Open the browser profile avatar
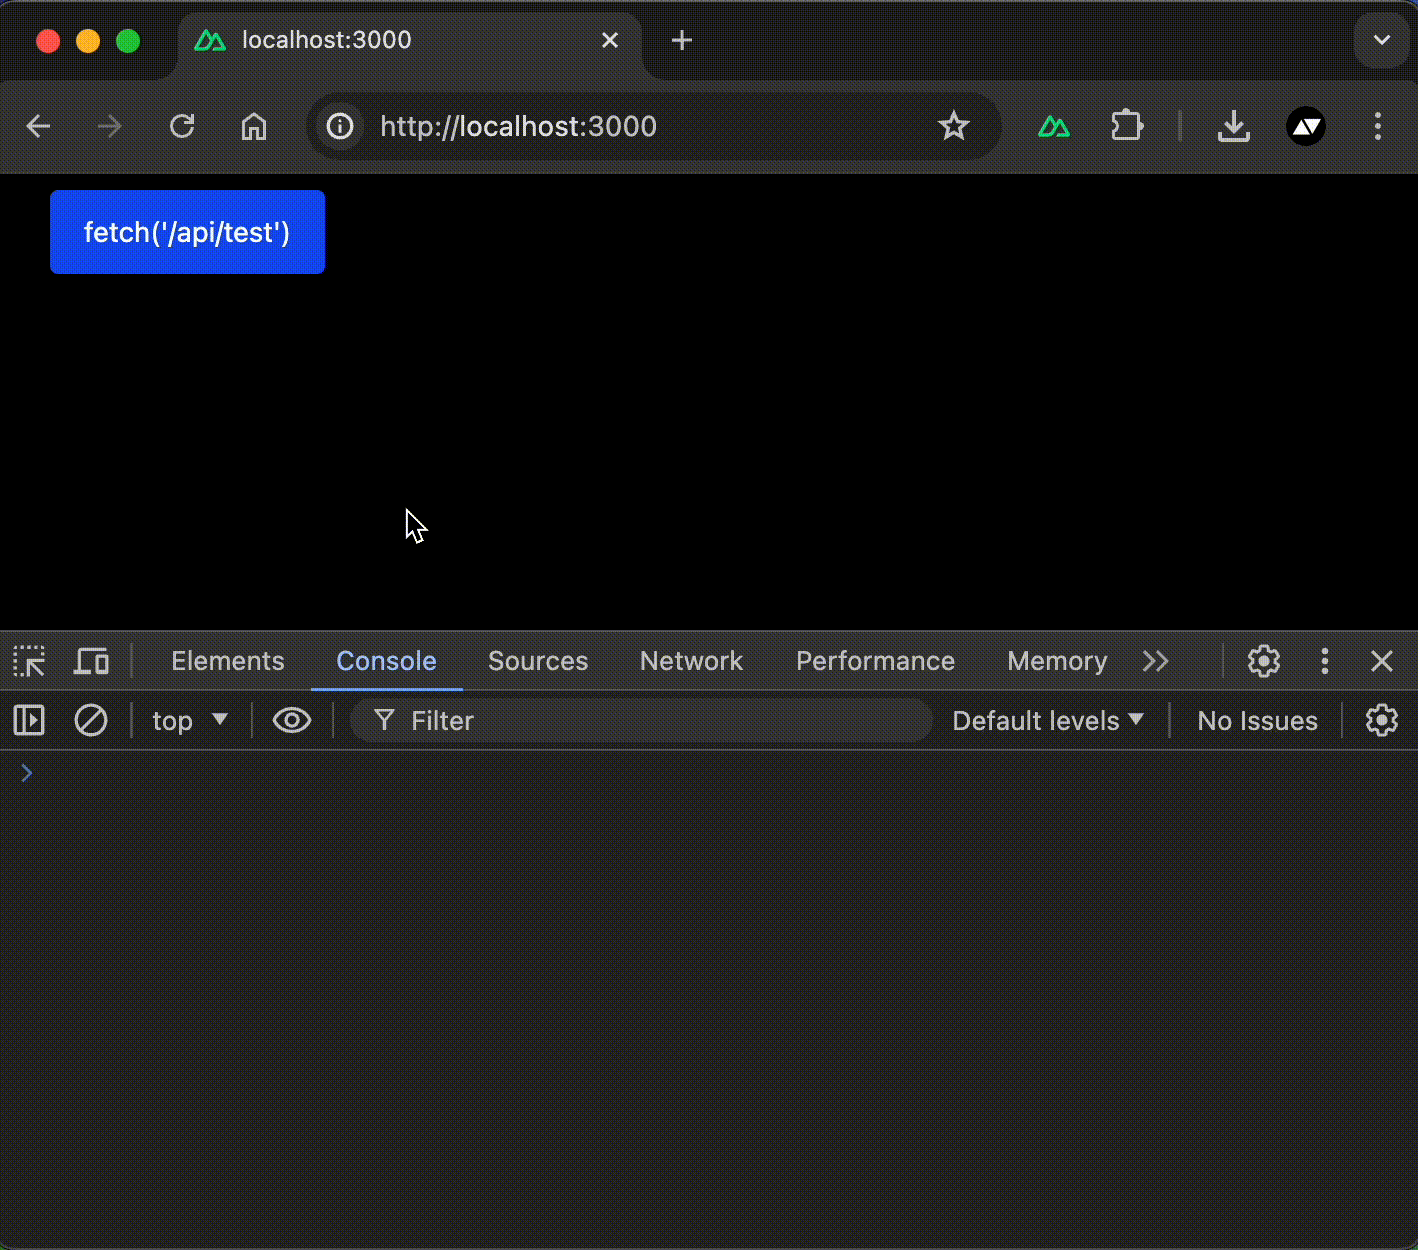 tap(1306, 126)
